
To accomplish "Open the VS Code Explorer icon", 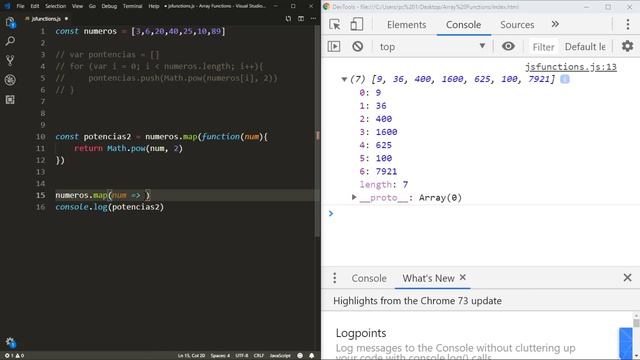I will [10, 22].
